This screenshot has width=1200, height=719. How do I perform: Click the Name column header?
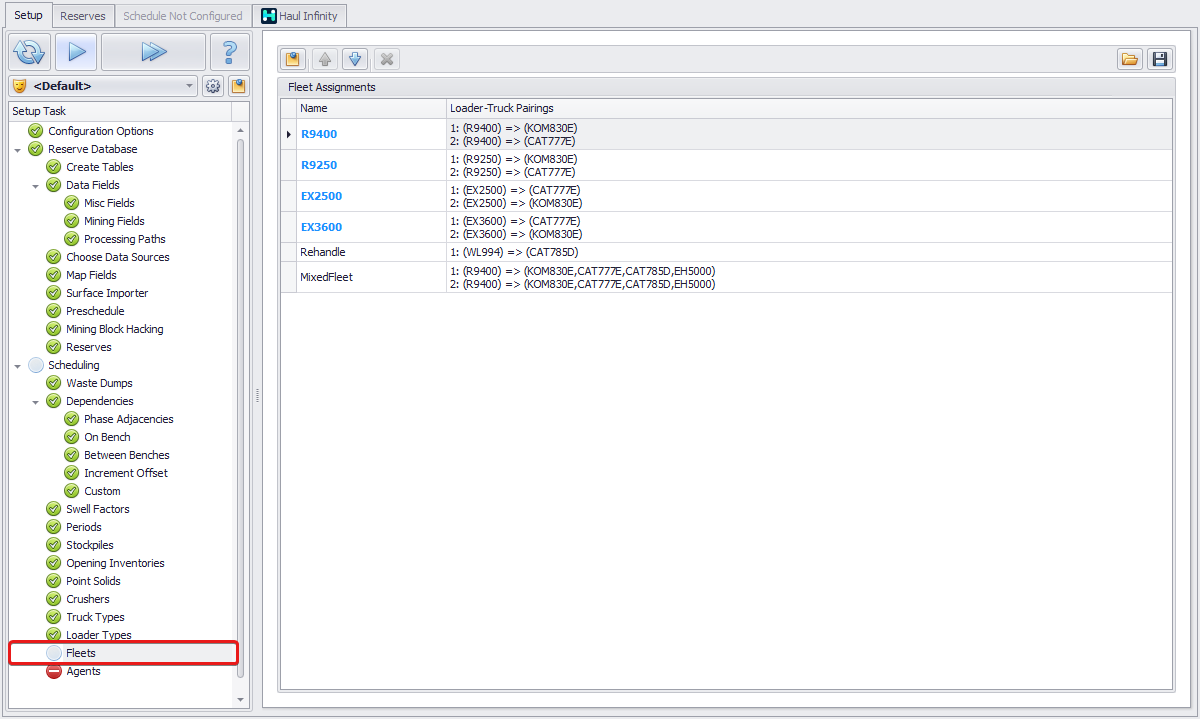(x=371, y=108)
